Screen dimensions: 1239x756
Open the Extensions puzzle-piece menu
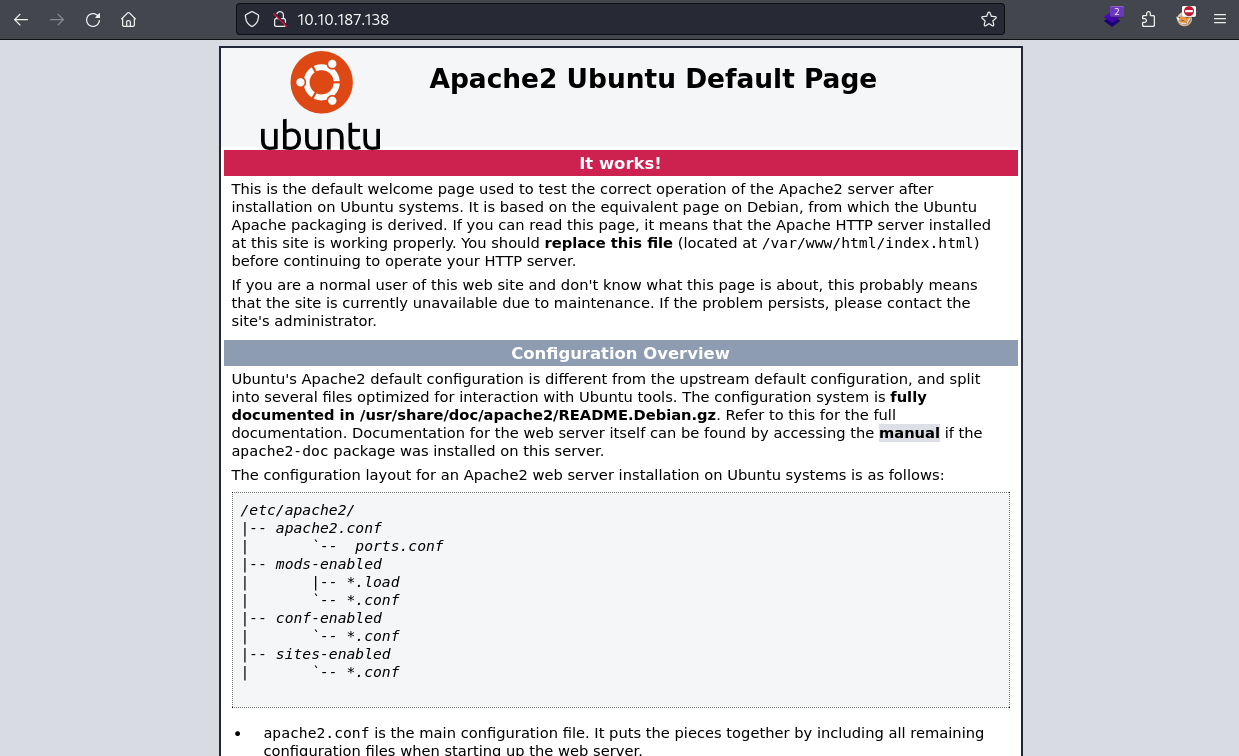(x=1148, y=19)
